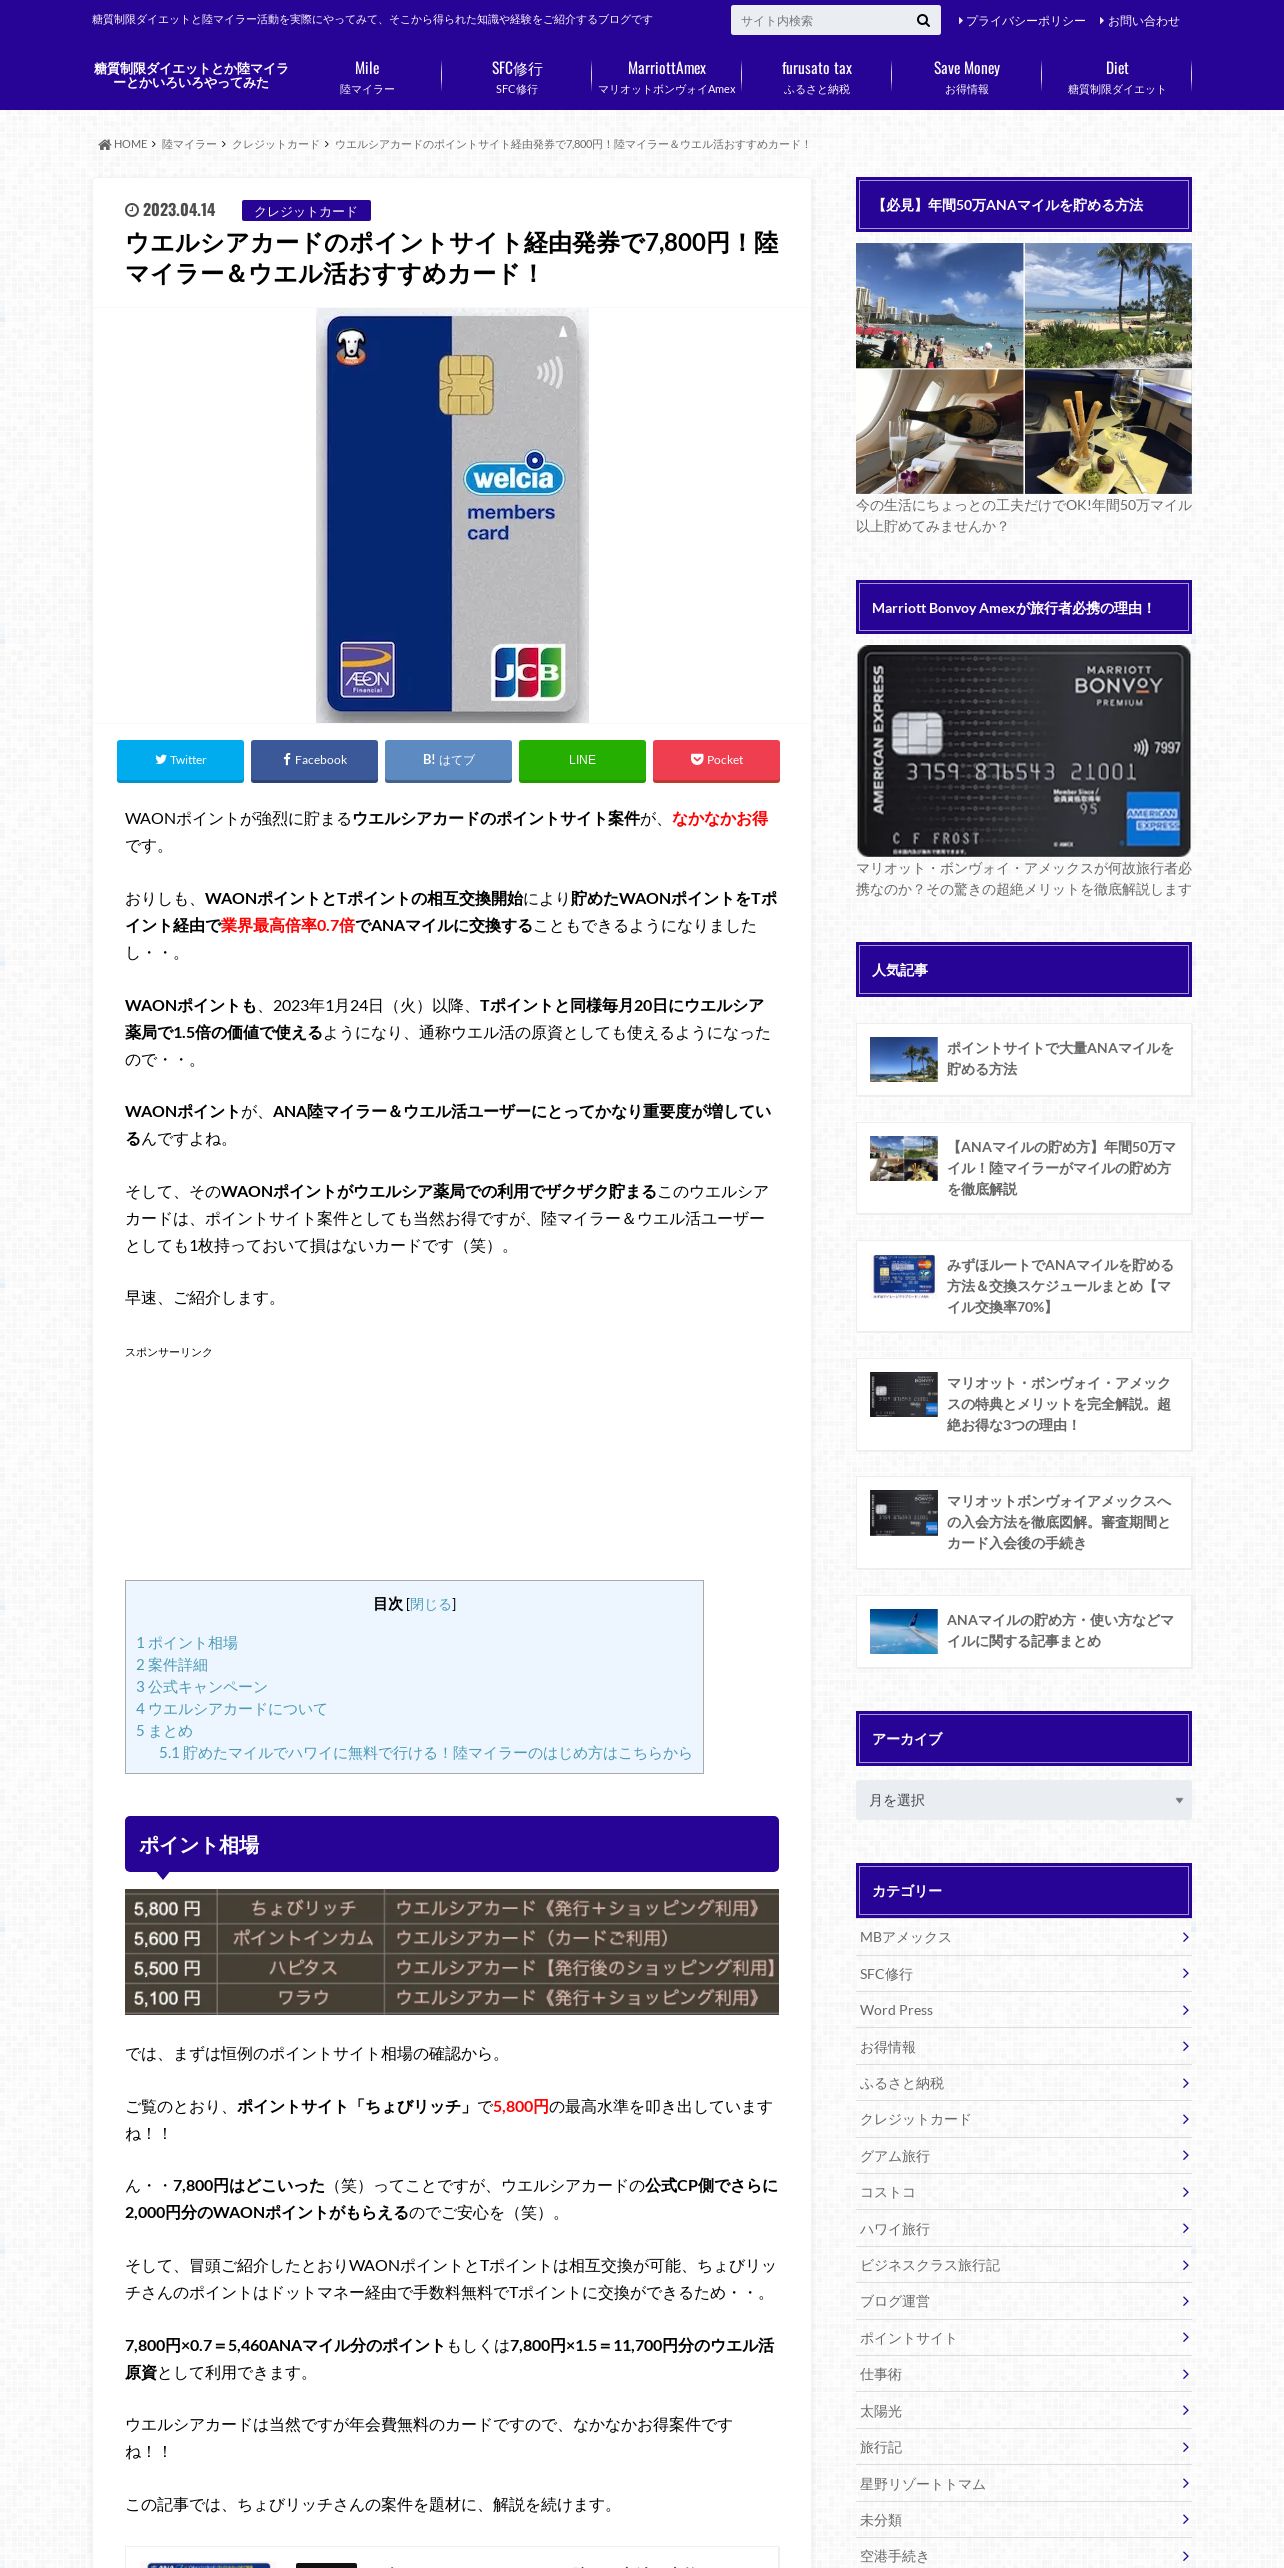
Task: Open the お得情報 category in sidebar
Action: tap(1024, 2047)
